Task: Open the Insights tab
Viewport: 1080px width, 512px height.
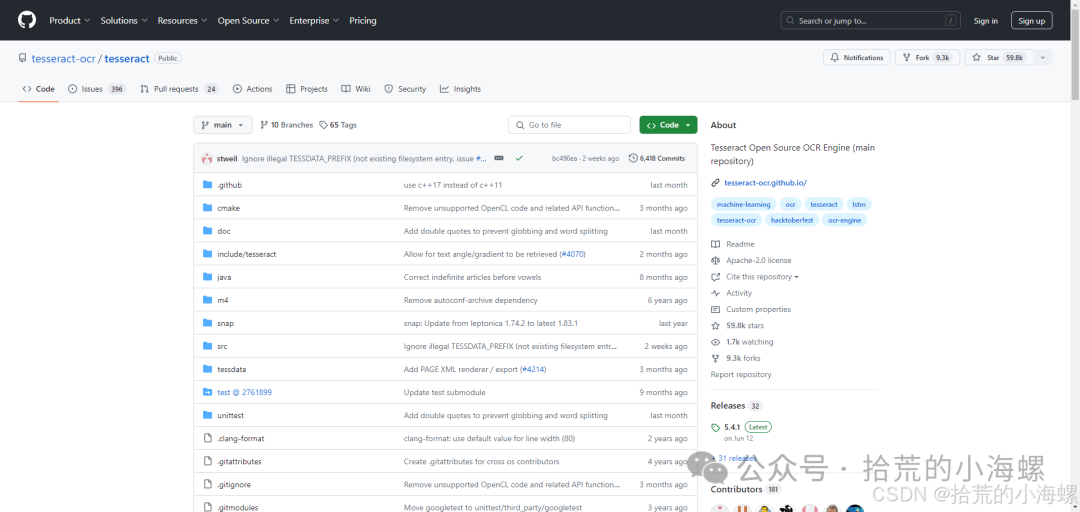Action: point(460,89)
